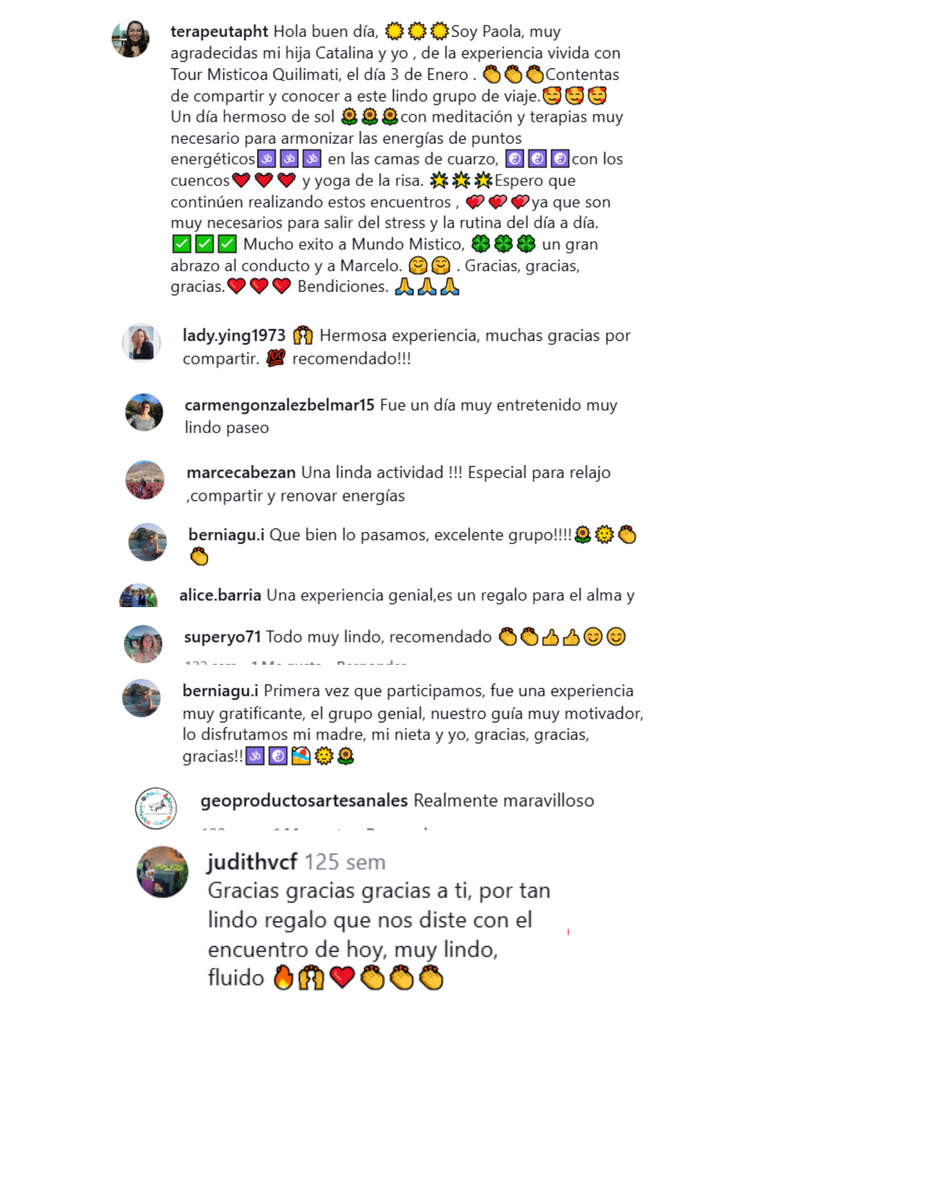
Task: Click the terapeutapht username link
Action: tap(220, 32)
